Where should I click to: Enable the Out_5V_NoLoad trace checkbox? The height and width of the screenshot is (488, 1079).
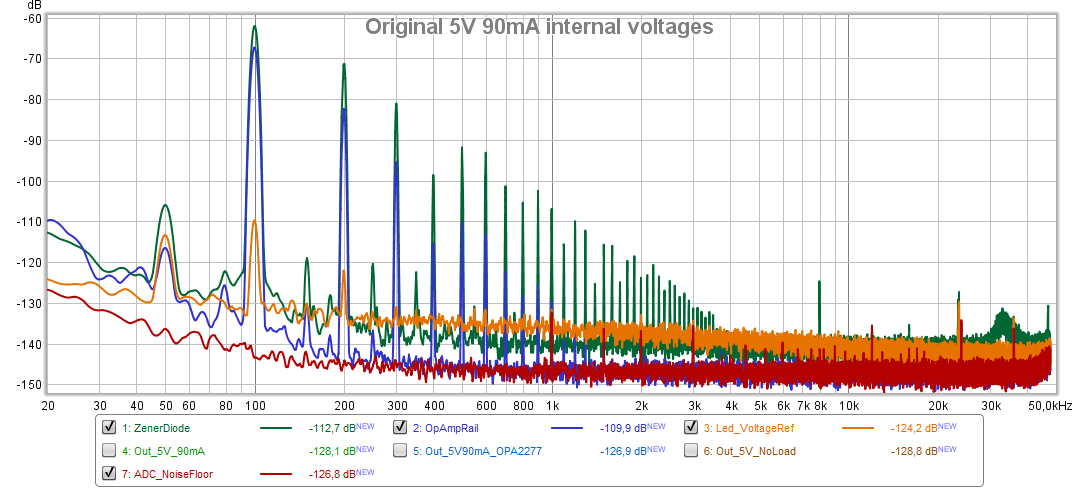692,450
